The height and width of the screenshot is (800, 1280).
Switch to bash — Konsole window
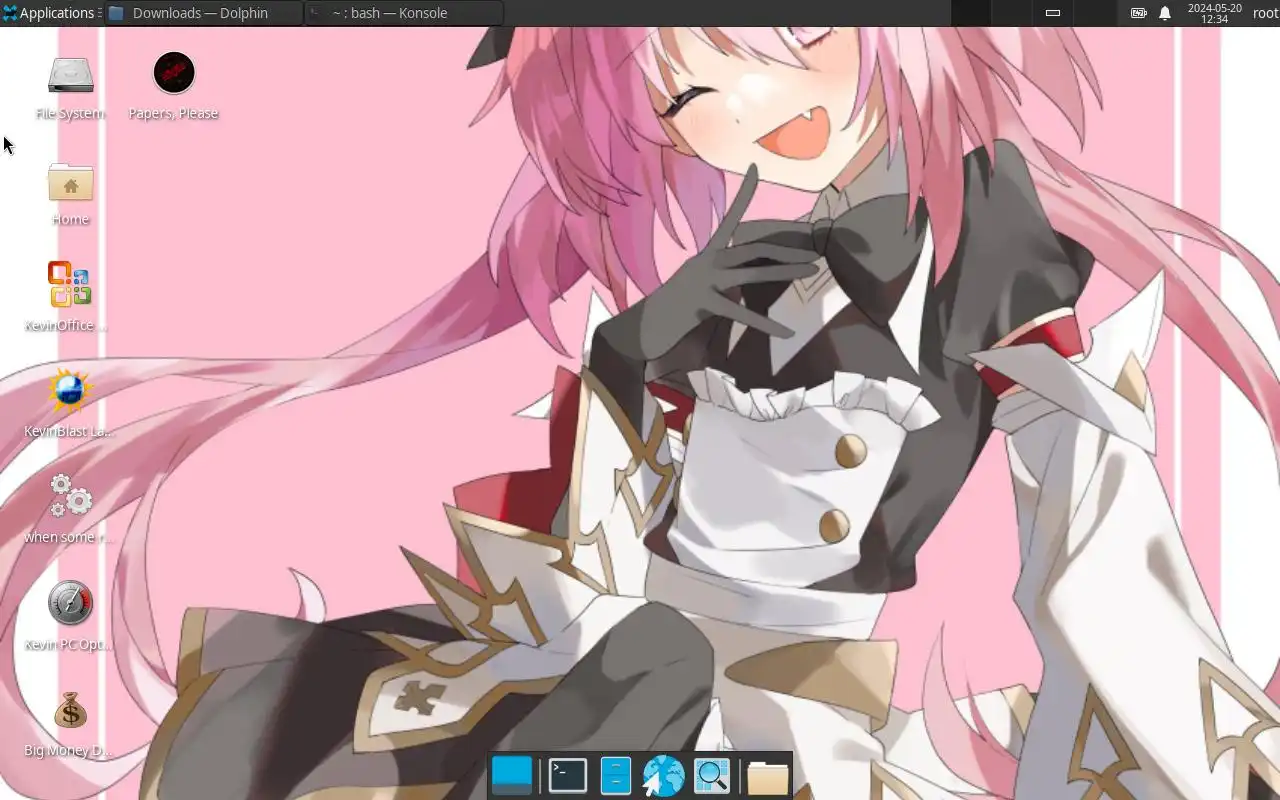pos(404,13)
